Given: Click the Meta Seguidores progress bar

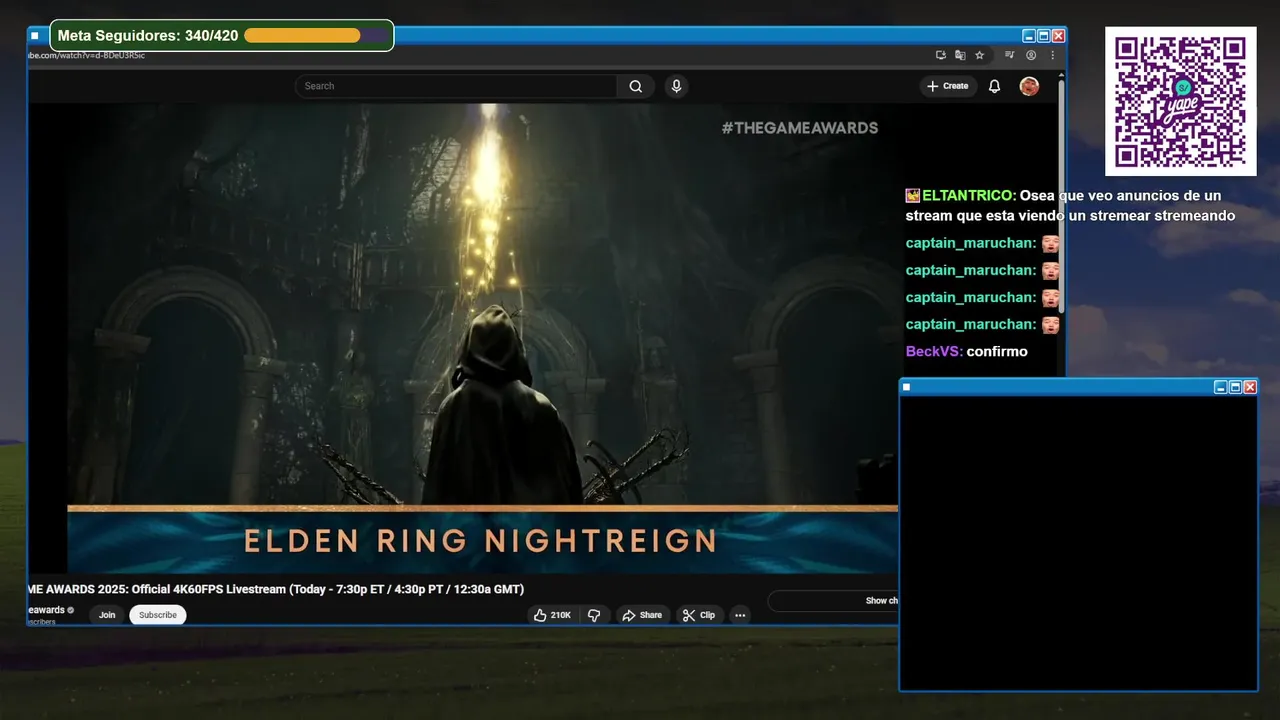Looking at the screenshot, I should tap(316, 35).
